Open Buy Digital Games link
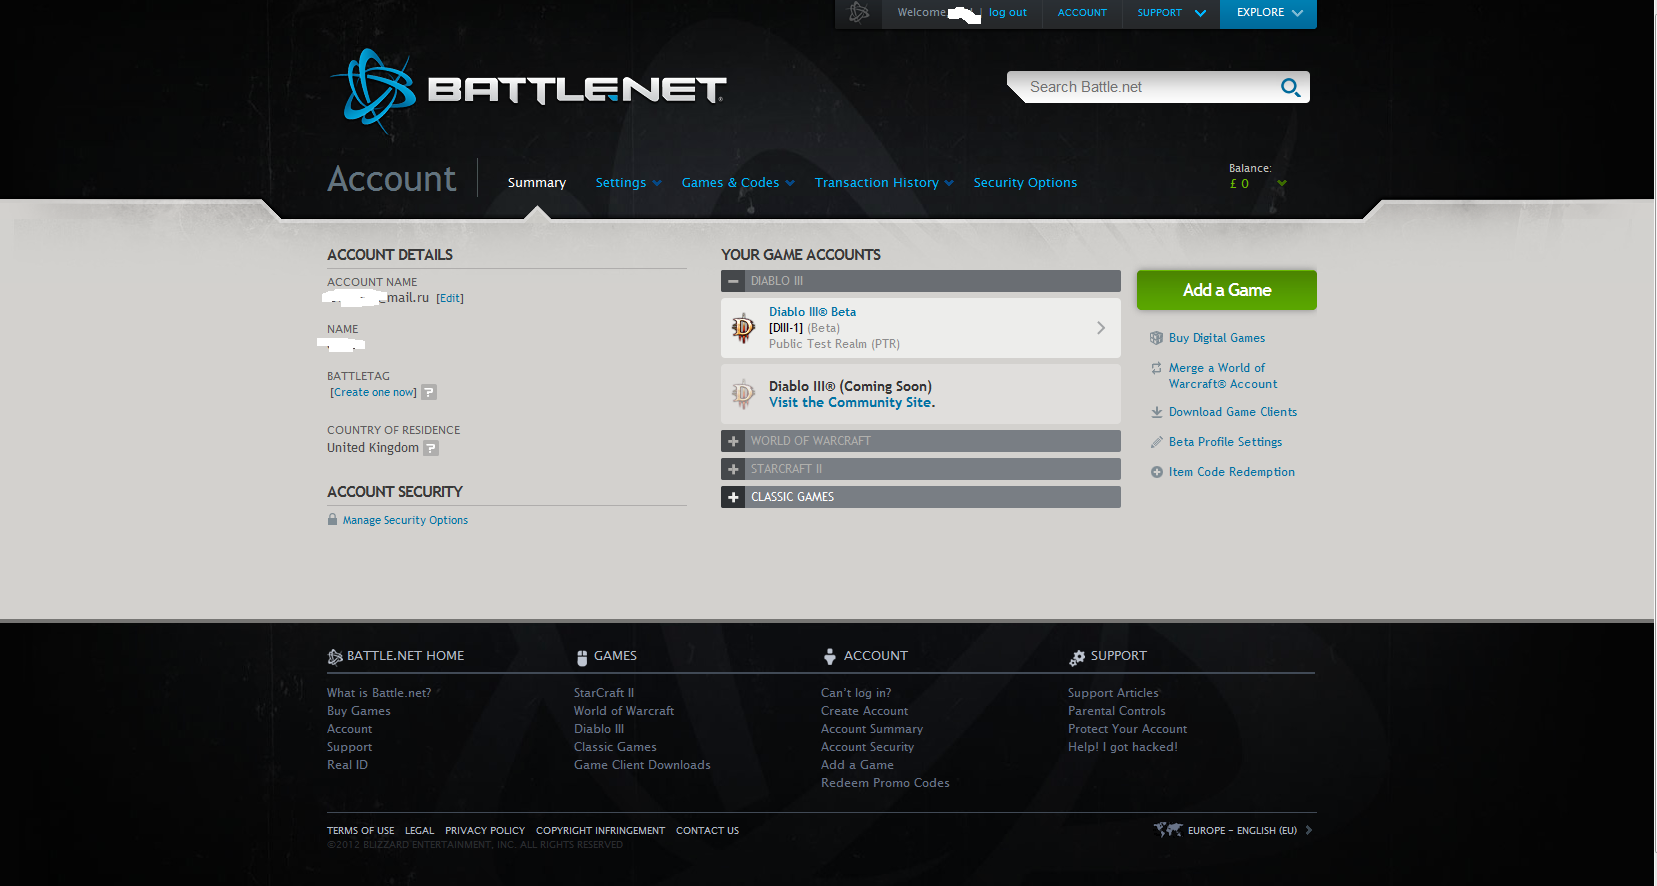1657x886 pixels. [x=1217, y=338]
